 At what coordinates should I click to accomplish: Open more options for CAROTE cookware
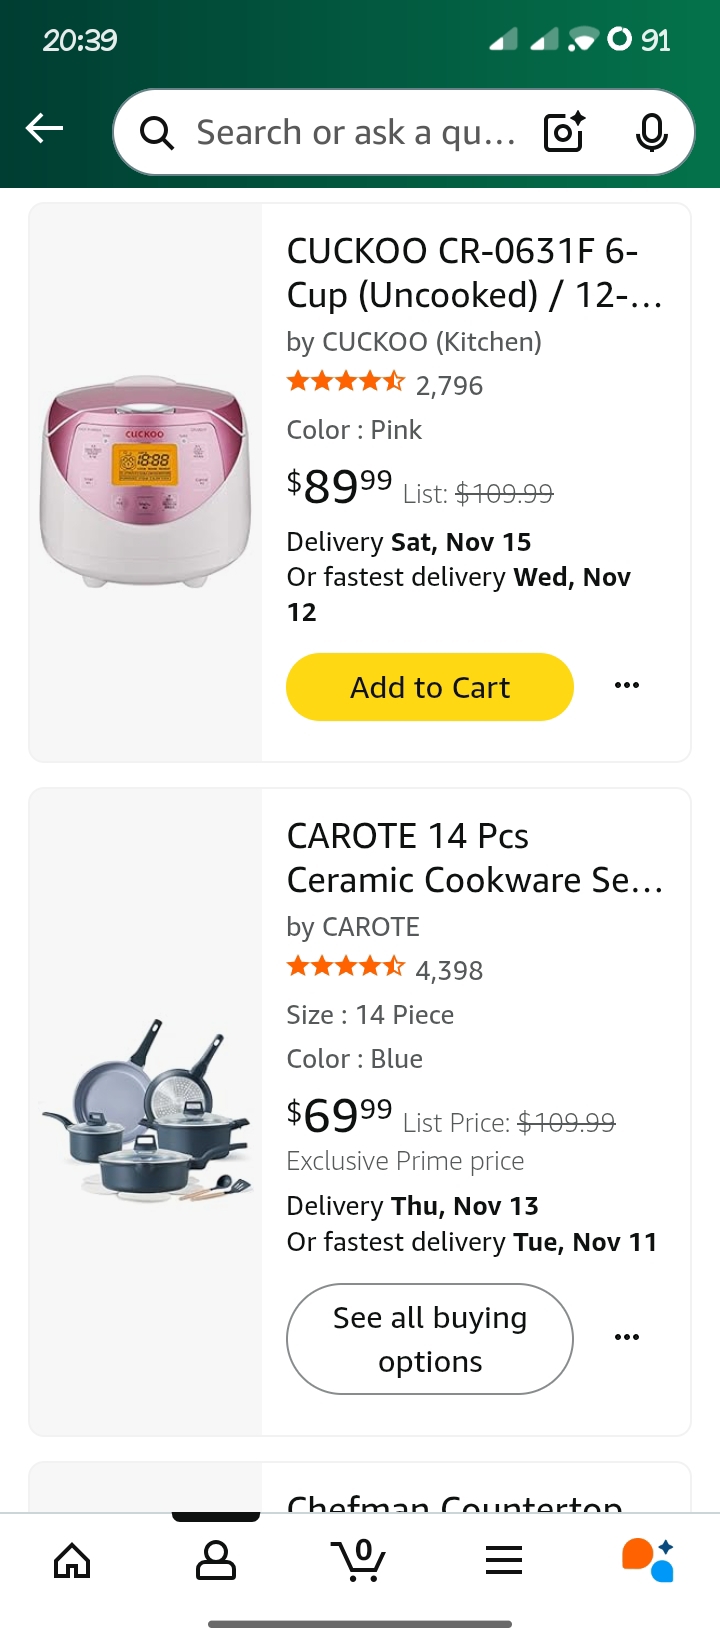pos(627,1337)
